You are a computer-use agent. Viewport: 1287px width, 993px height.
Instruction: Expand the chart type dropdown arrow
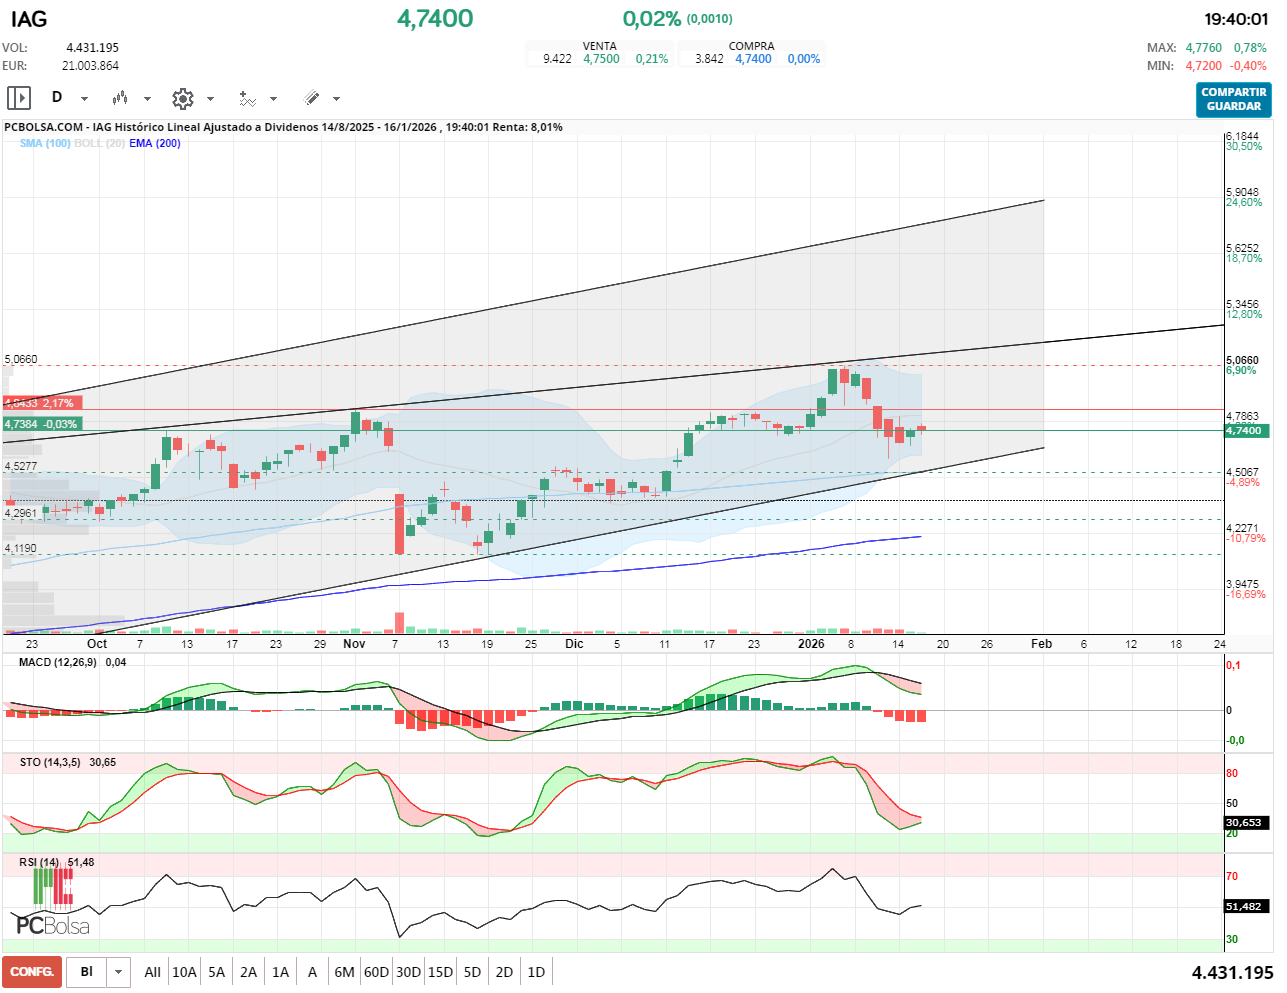[x=147, y=99]
